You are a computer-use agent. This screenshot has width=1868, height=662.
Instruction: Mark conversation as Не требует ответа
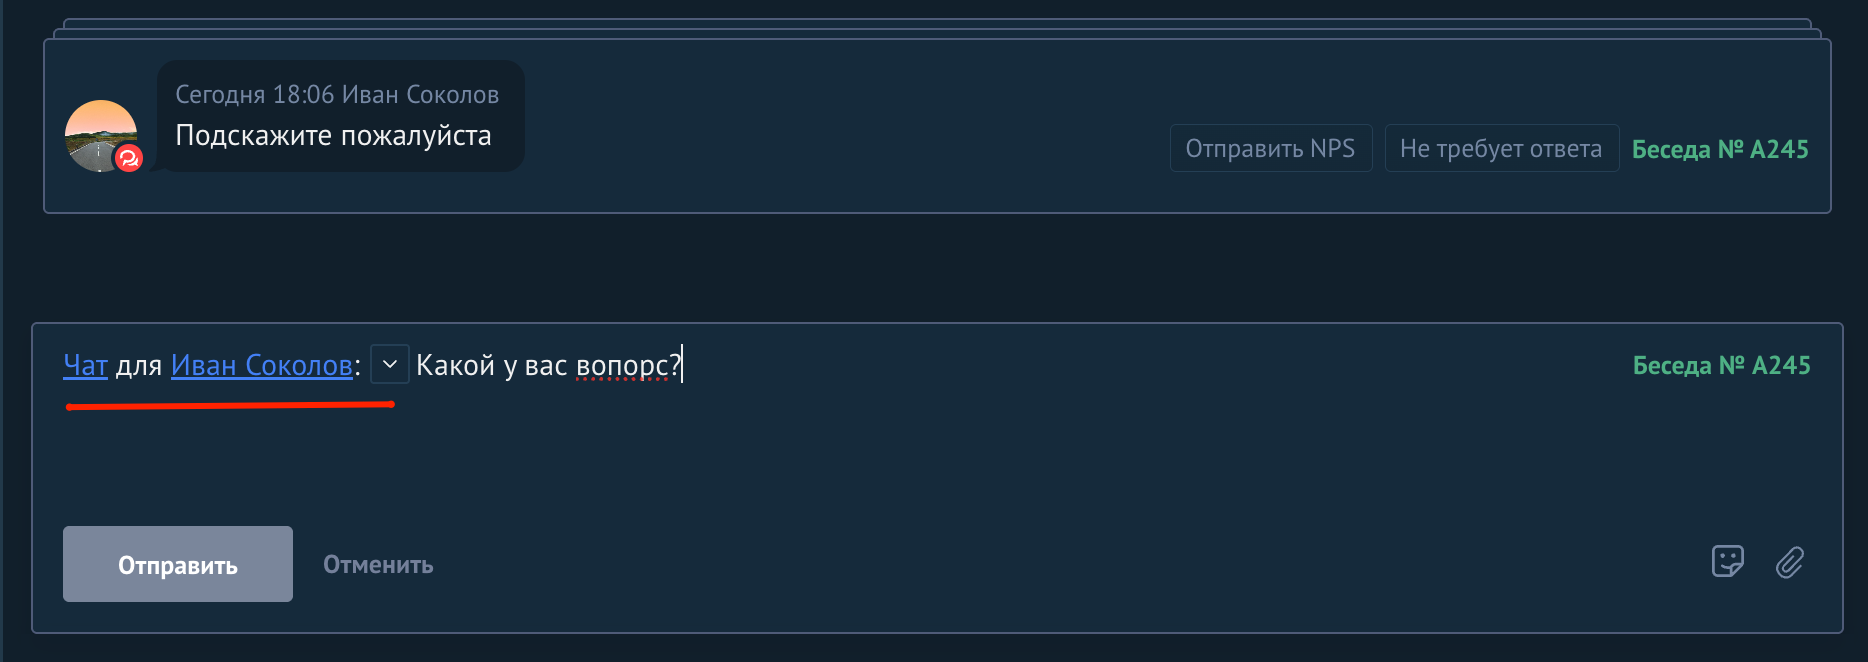coord(1501,148)
